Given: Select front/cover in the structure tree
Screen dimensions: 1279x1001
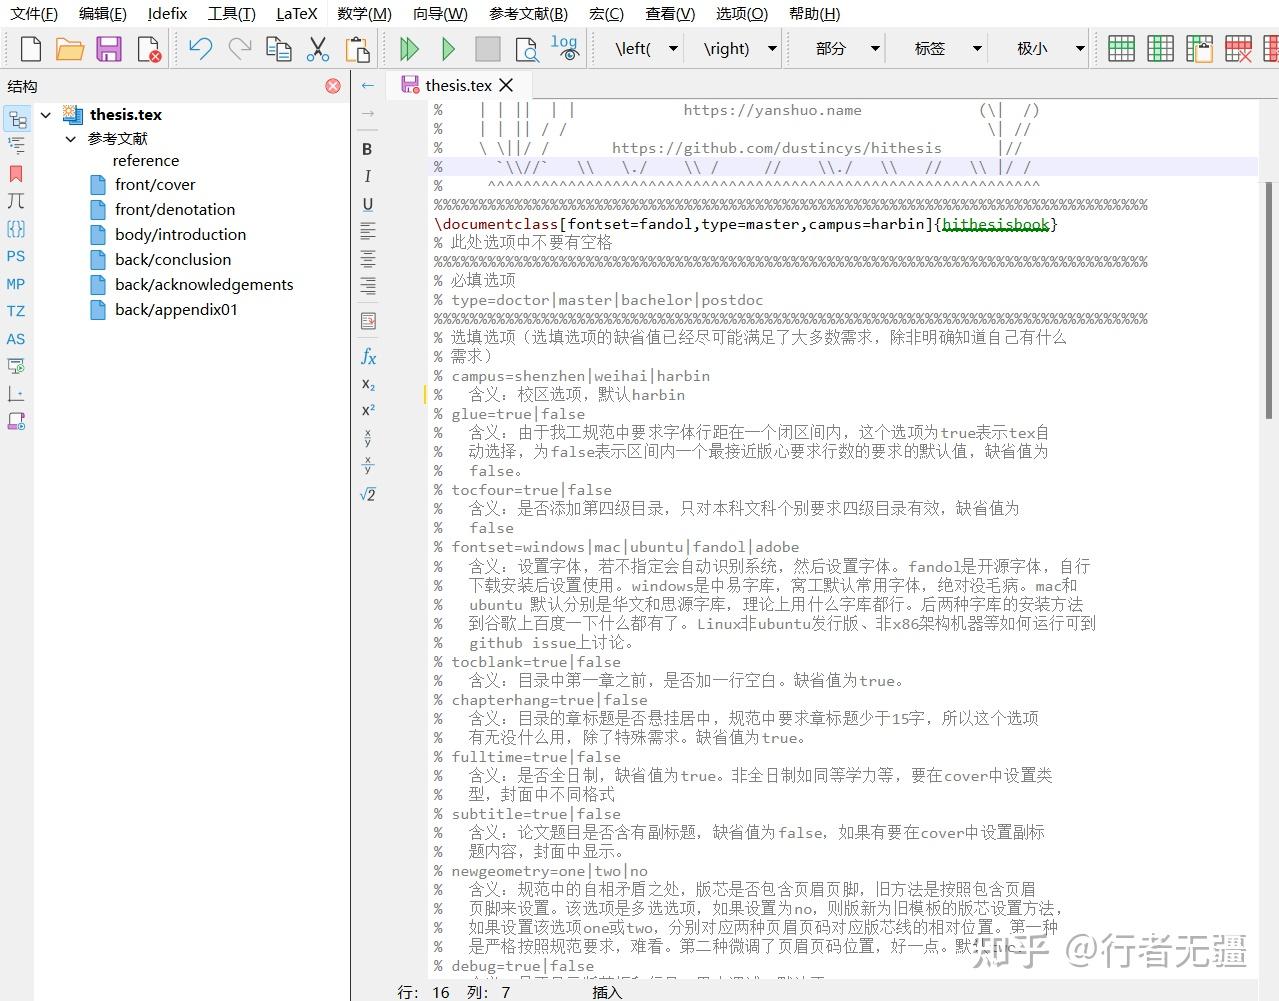Looking at the screenshot, I should (x=155, y=184).
